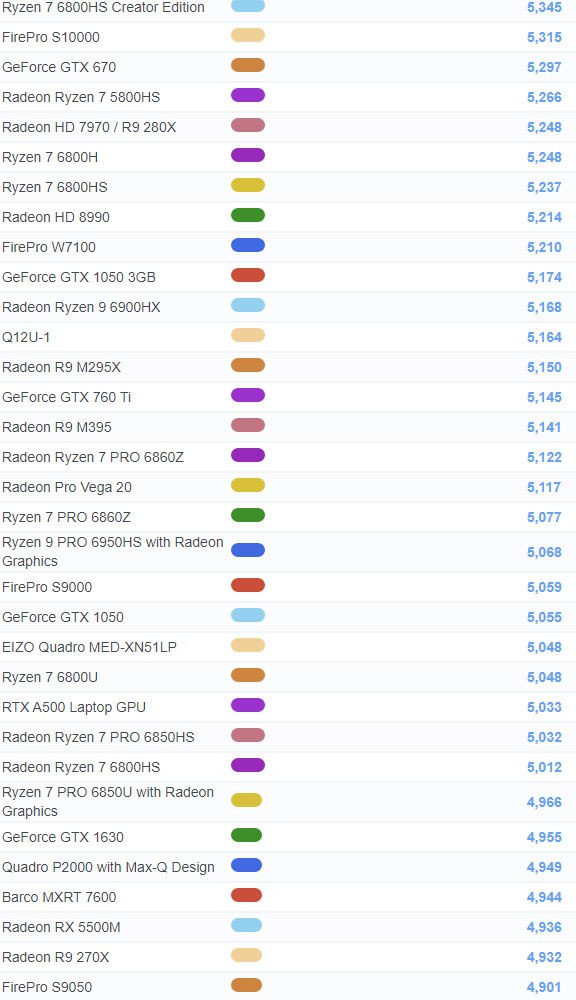Select the blue swatch beside FirePro W7100

[x=247, y=245]
